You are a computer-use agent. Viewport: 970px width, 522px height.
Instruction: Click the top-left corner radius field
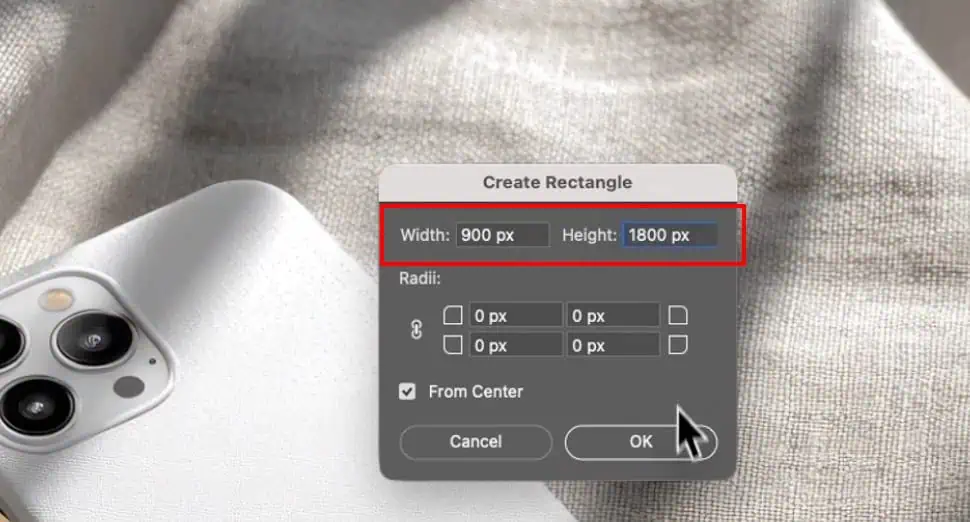pyautogui.click(x=516, y=315)
